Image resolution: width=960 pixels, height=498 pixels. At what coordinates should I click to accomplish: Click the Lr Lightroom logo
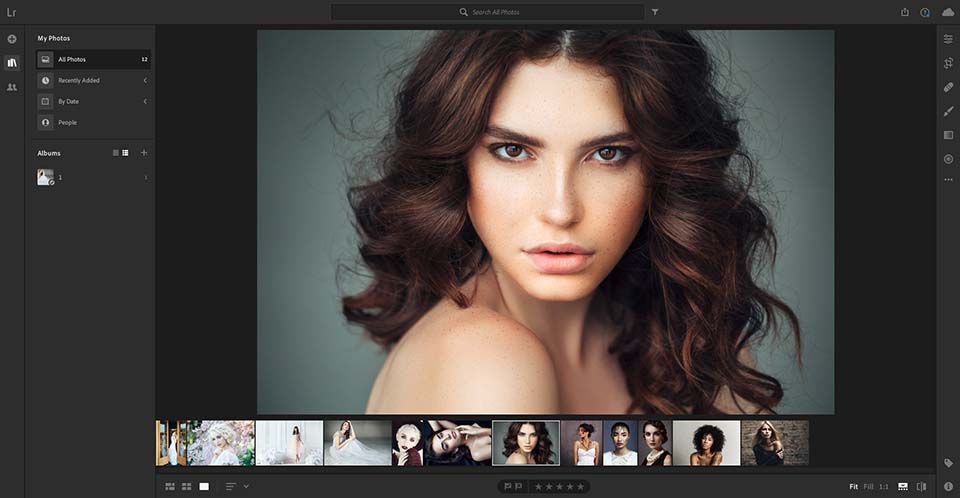[x=11, y=12]
